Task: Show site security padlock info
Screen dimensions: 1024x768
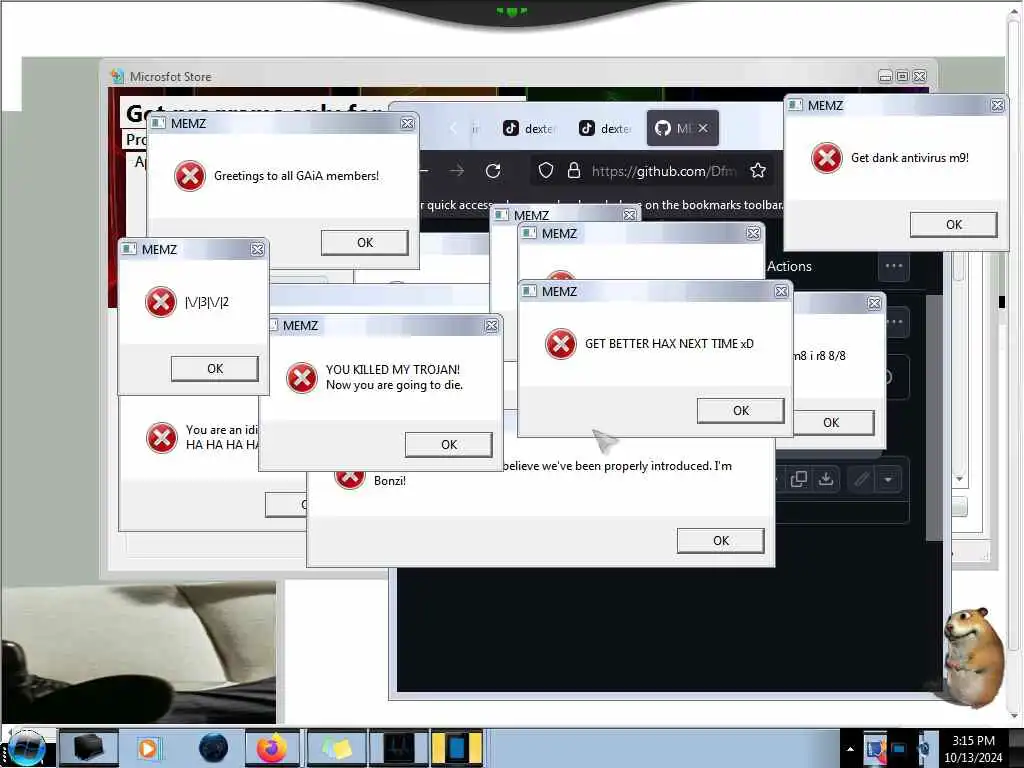Action: point(573,171)
